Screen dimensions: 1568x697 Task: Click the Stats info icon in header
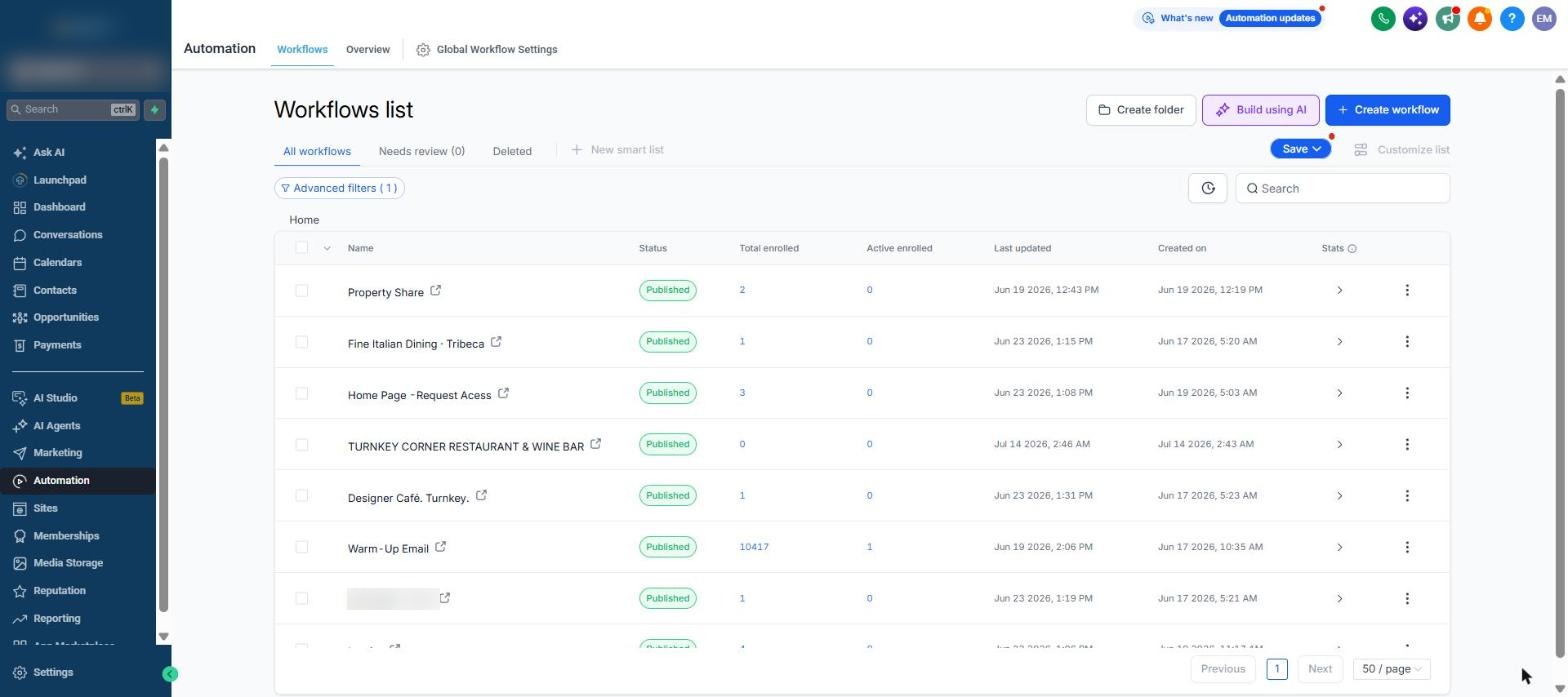[1352, 248]
